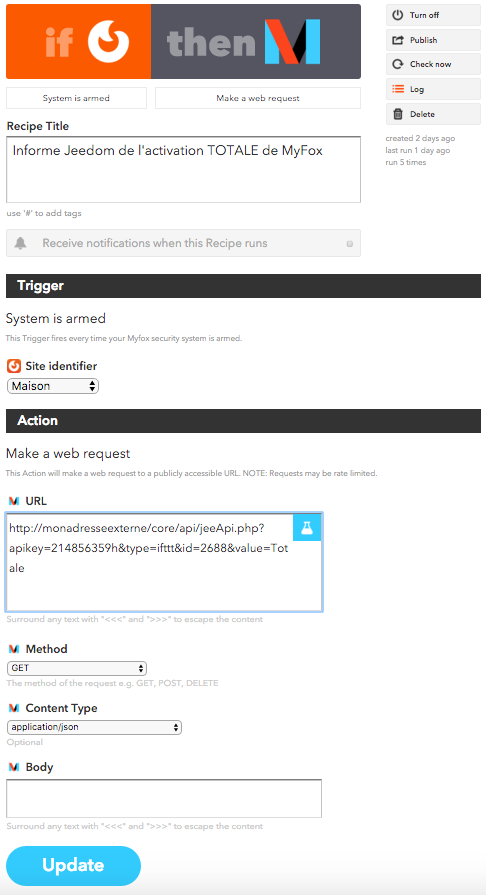
Task: Toggle the receive notifications checkbox
Action: [350, 244]
